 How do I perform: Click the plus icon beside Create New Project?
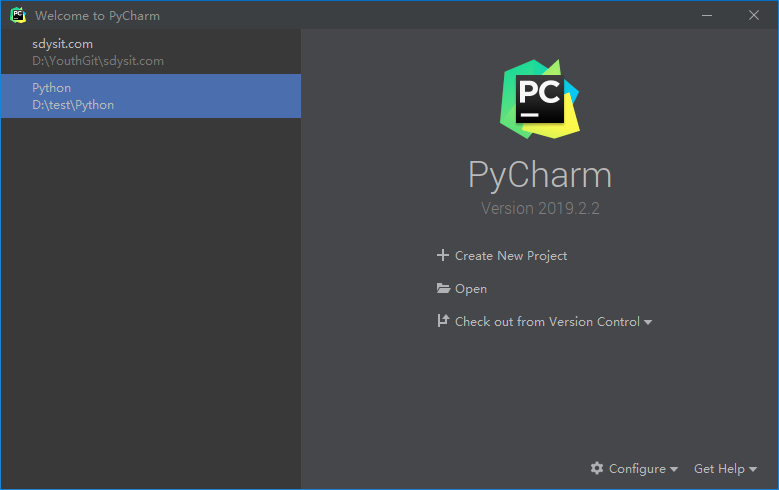point(443,255)
